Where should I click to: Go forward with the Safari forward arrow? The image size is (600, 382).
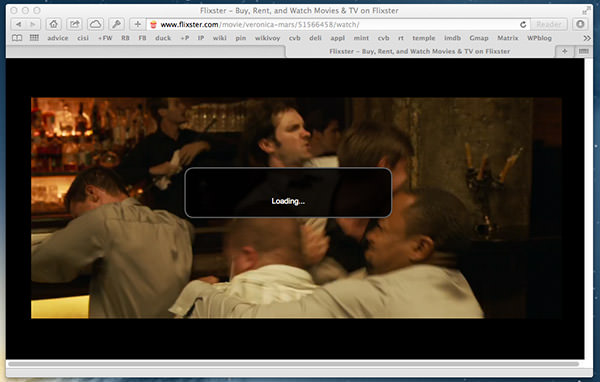(33, 24)
